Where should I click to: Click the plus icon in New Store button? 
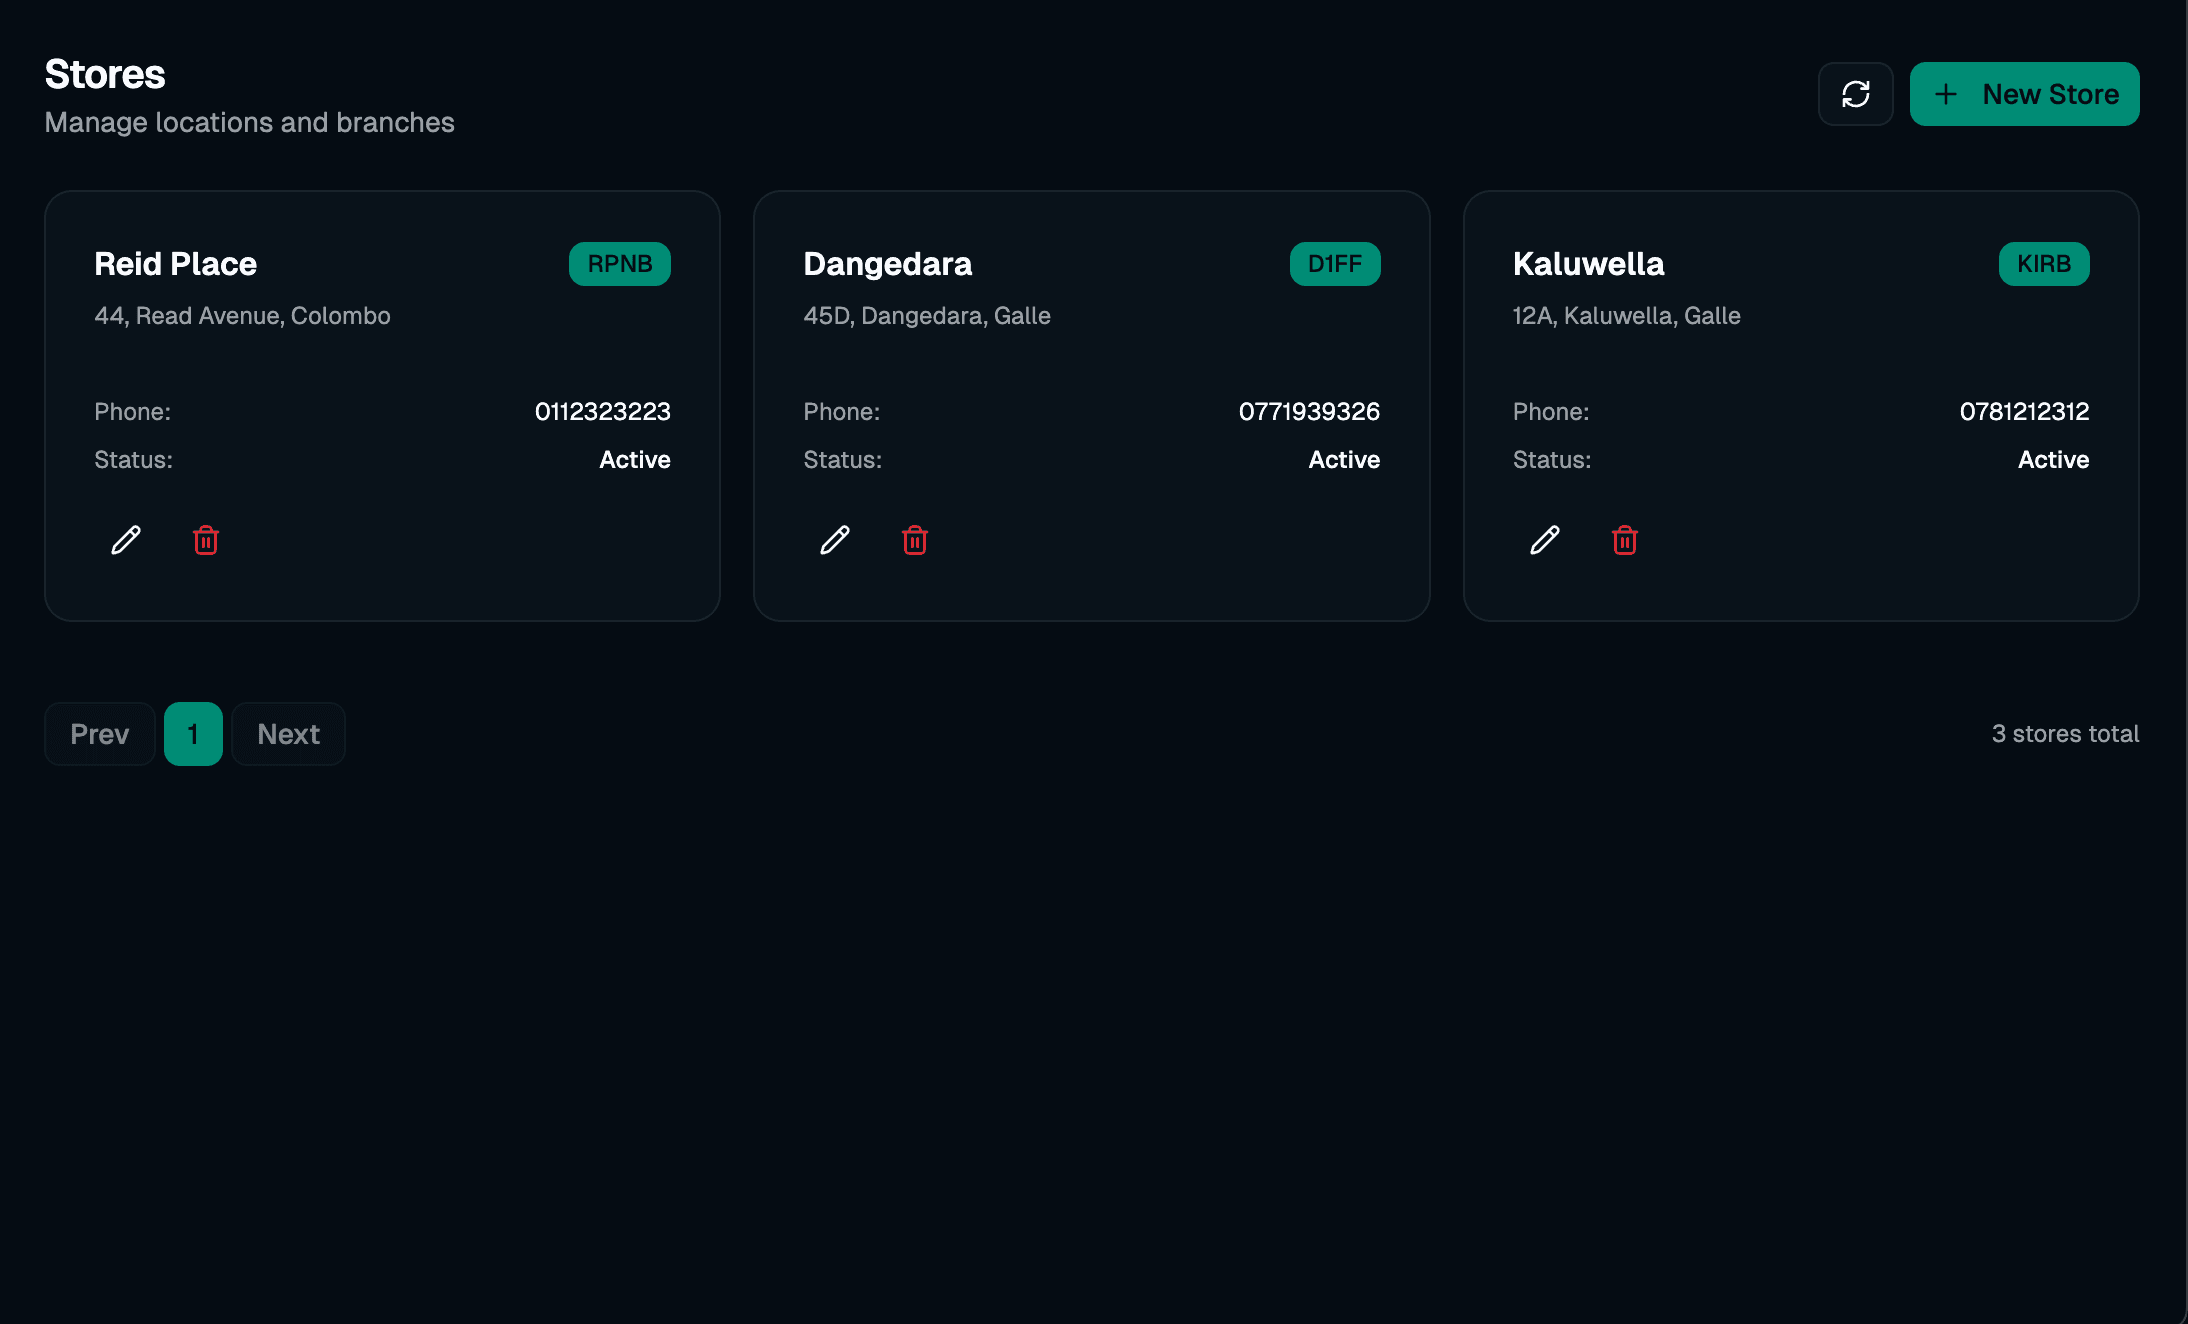pos(1945,94)
